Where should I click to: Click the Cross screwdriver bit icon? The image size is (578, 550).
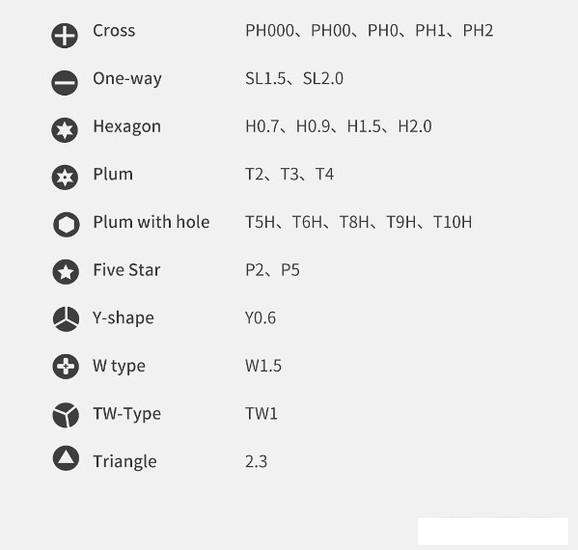65,36
